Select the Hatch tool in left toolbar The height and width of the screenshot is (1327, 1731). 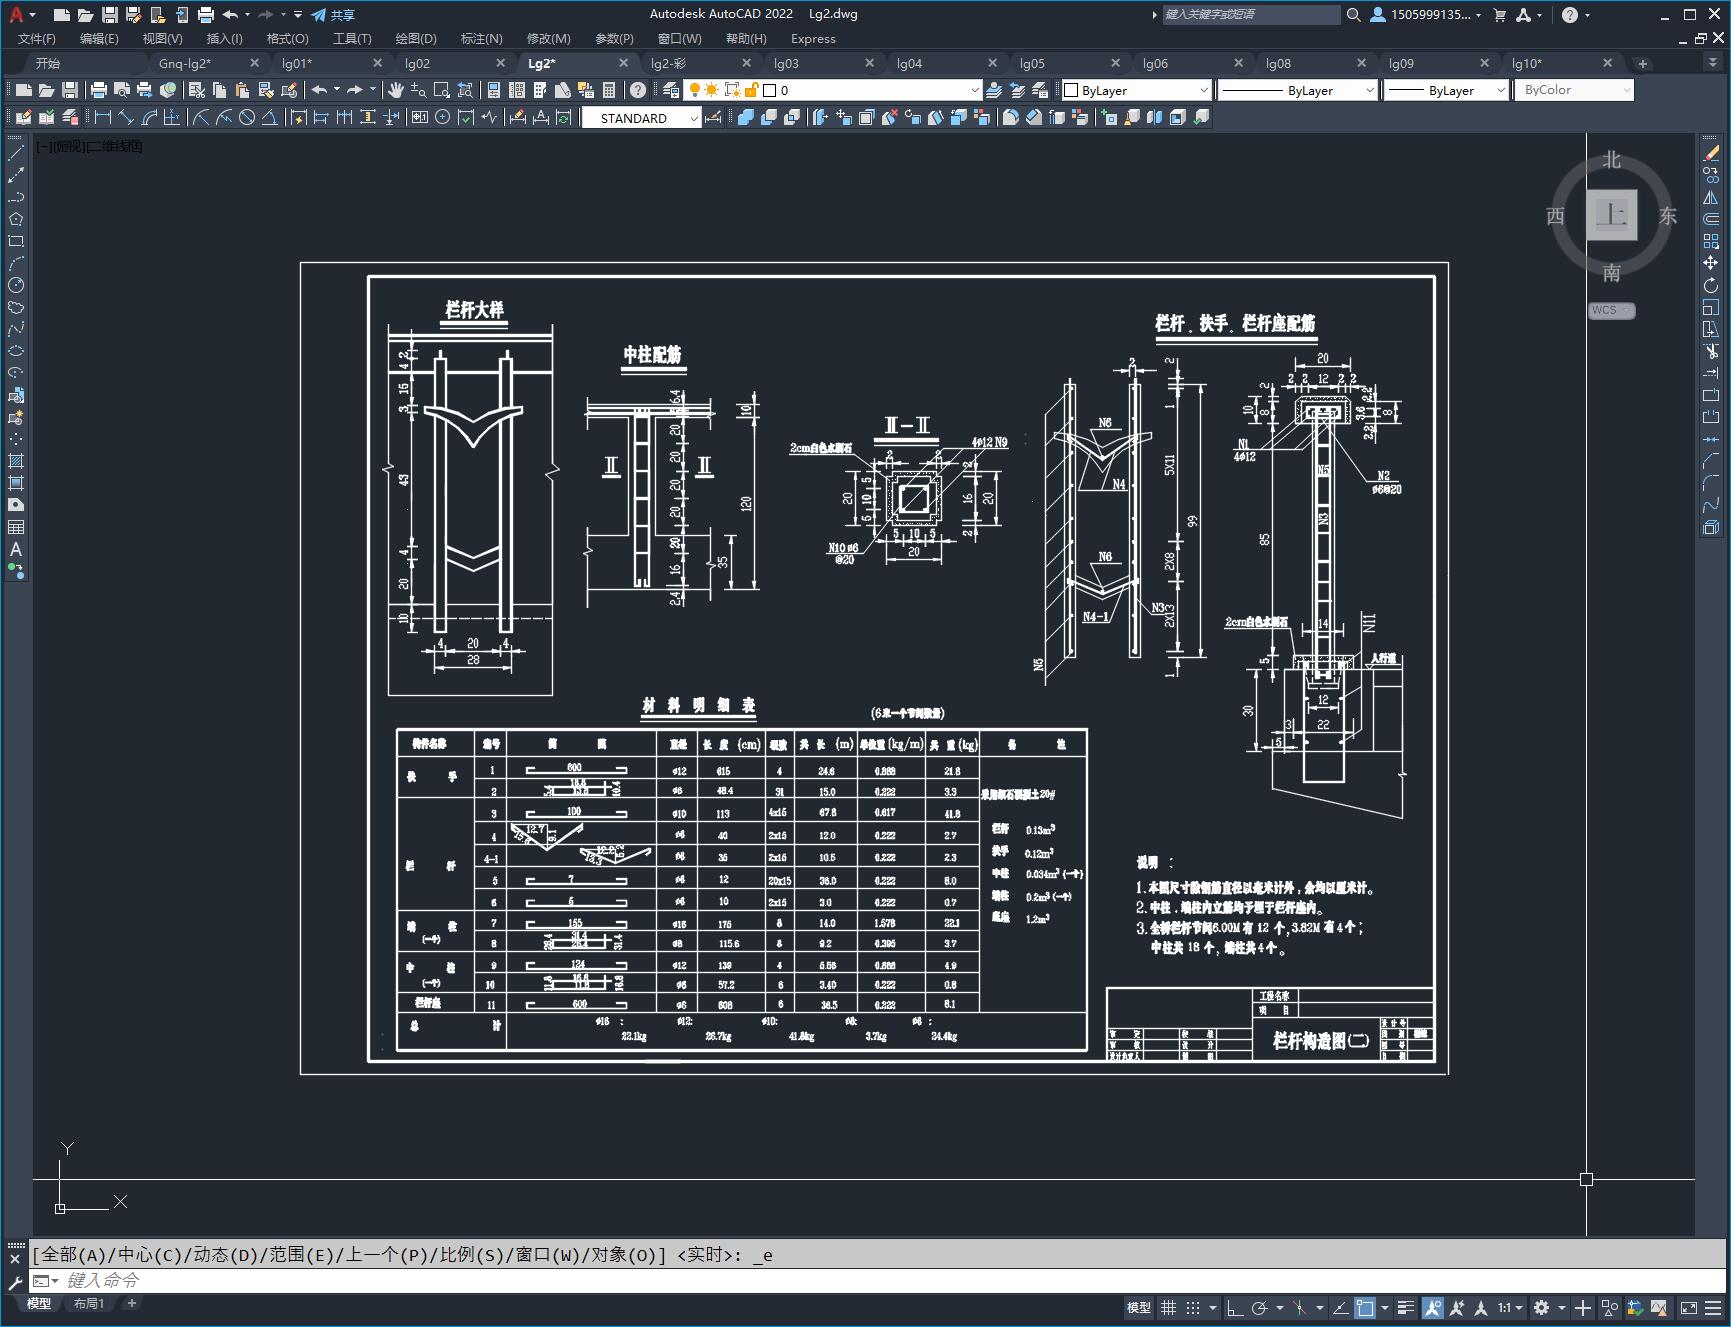click(16, 461)
